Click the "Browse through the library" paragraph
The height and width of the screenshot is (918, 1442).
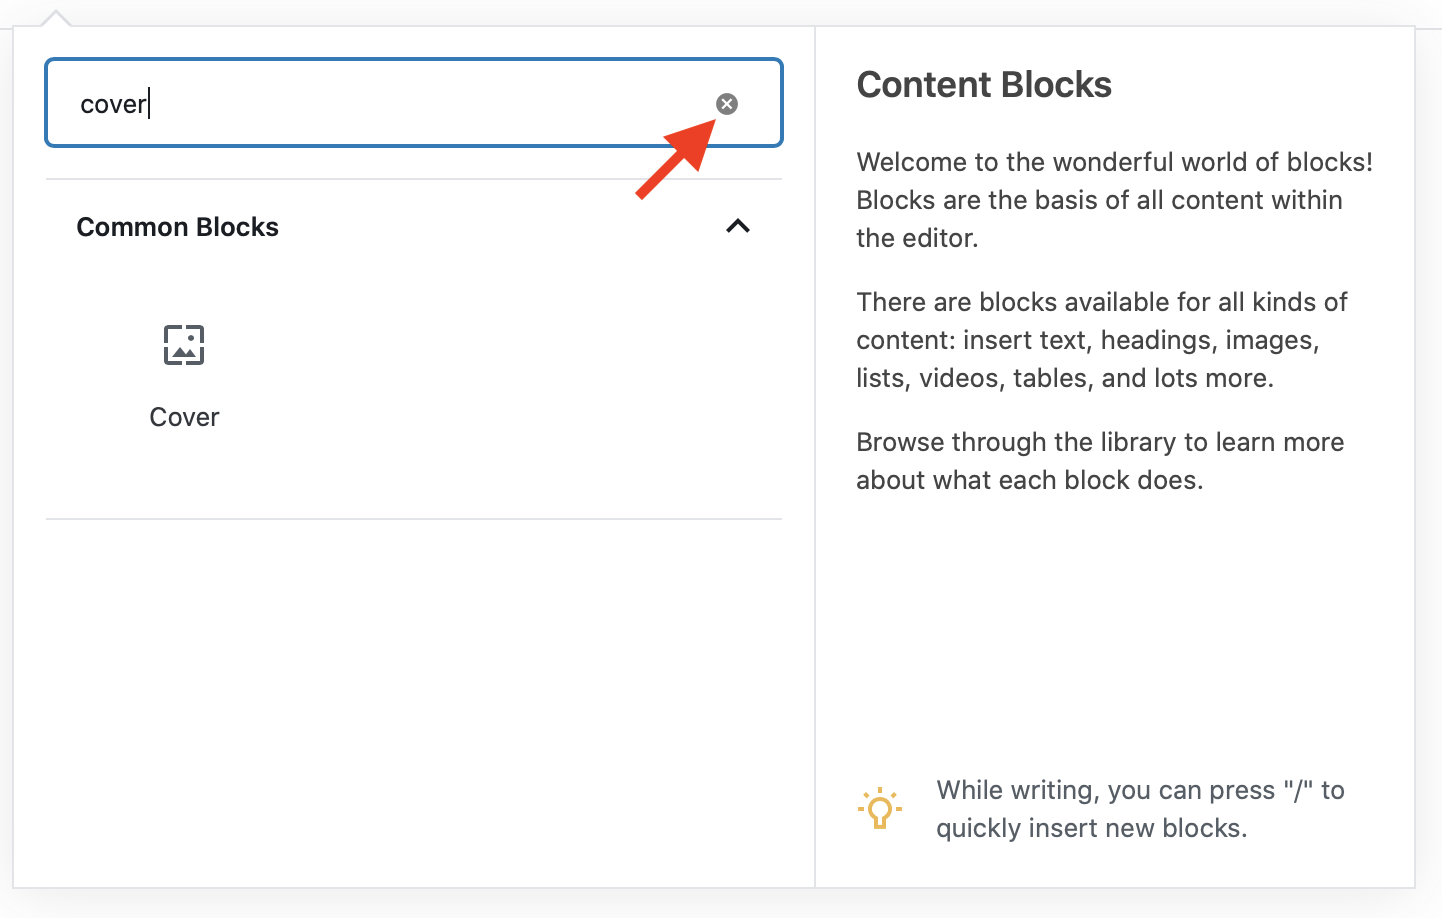(1100, 461)
